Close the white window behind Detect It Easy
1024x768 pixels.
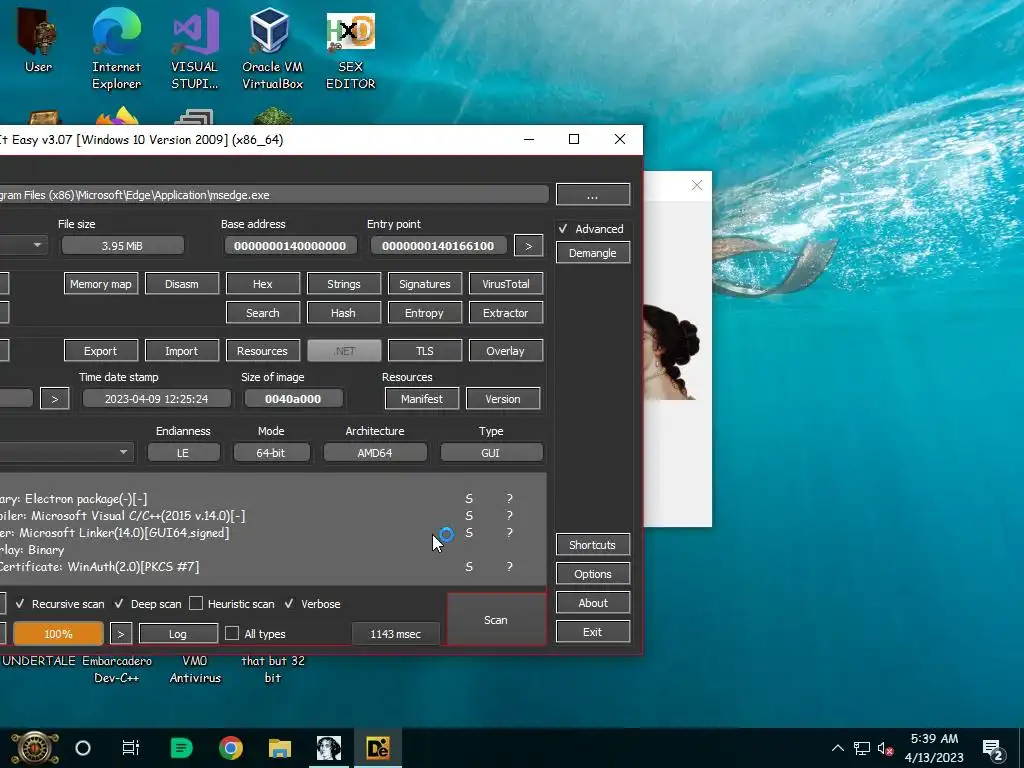pos(697,185)
